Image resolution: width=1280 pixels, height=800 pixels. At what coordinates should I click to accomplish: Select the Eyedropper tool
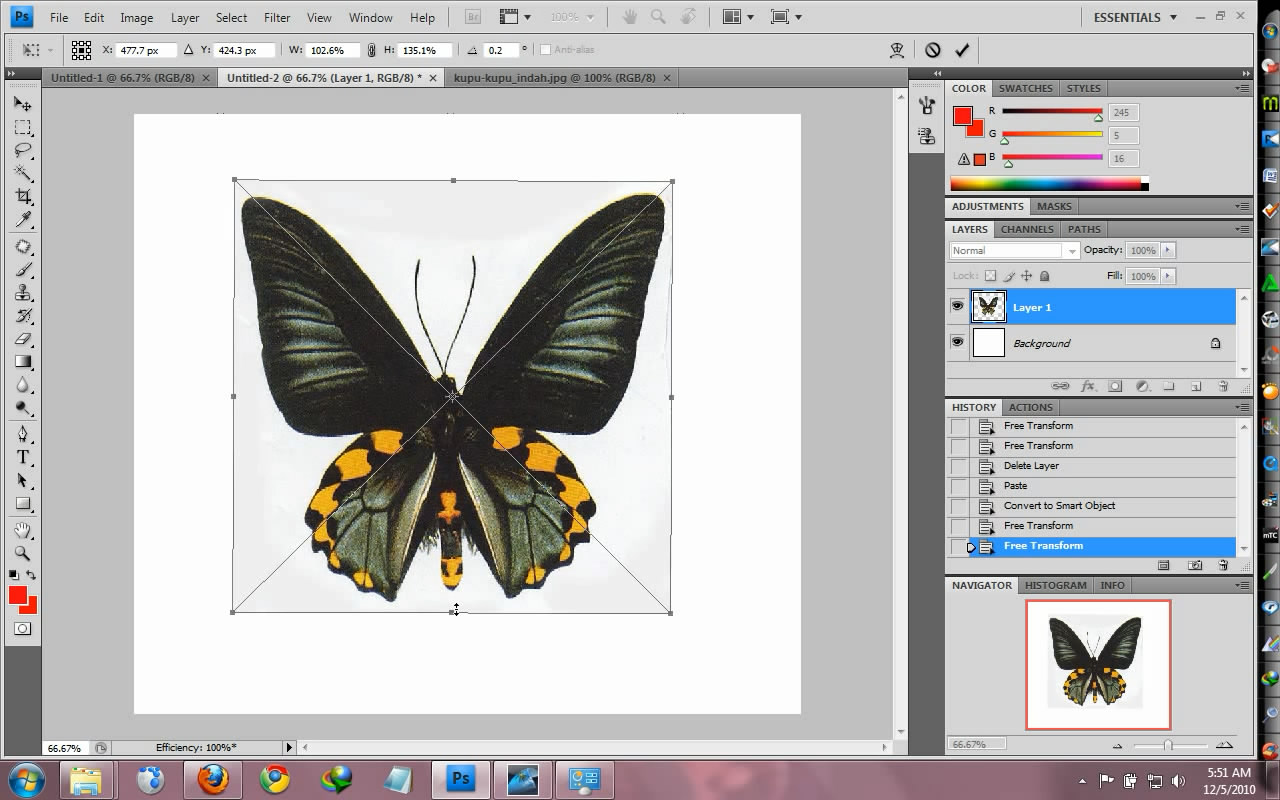pos(22,220)
